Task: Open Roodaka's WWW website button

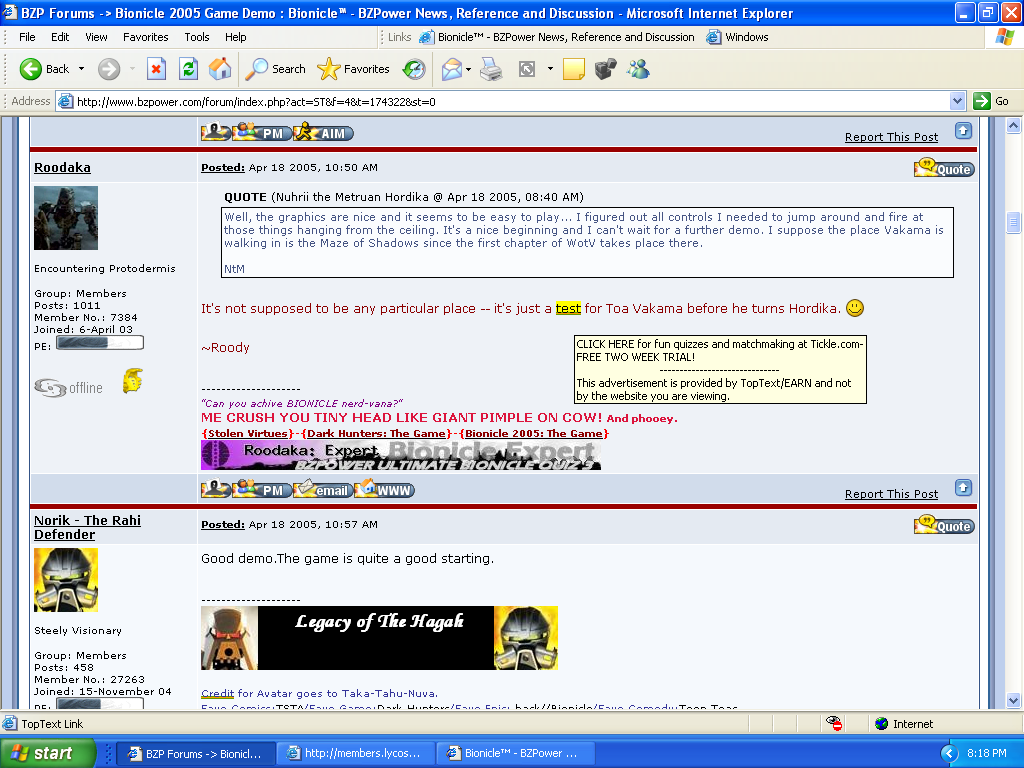Action: point(384,490)
